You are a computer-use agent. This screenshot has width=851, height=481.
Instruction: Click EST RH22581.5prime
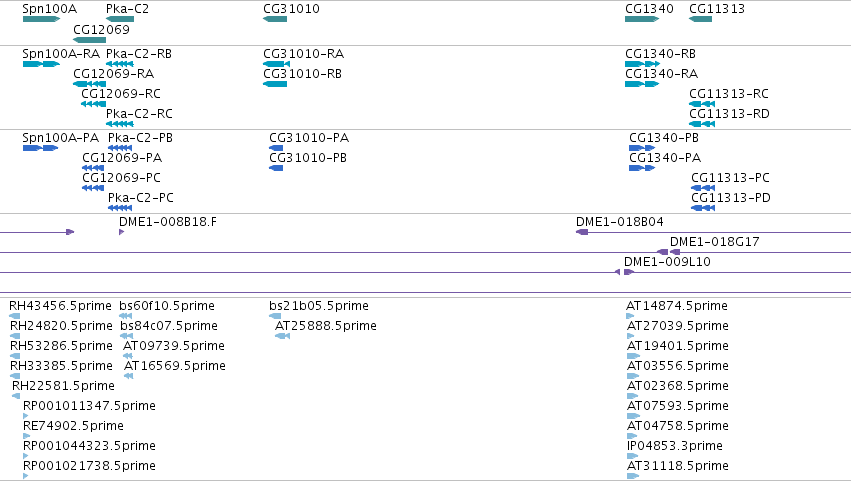point(63,387)
